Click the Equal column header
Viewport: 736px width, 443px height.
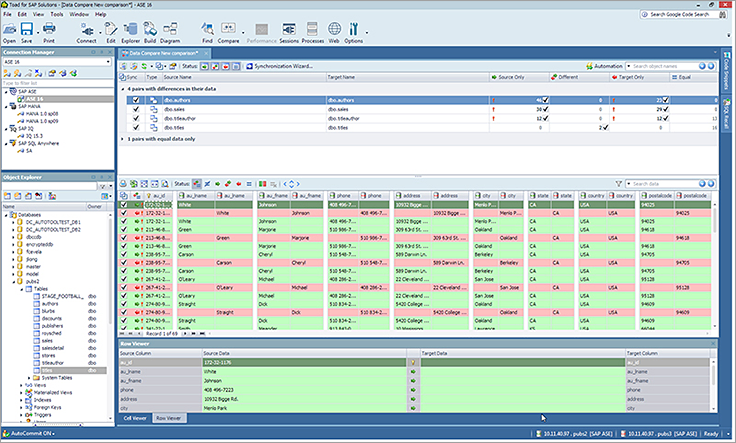point(694,77)
